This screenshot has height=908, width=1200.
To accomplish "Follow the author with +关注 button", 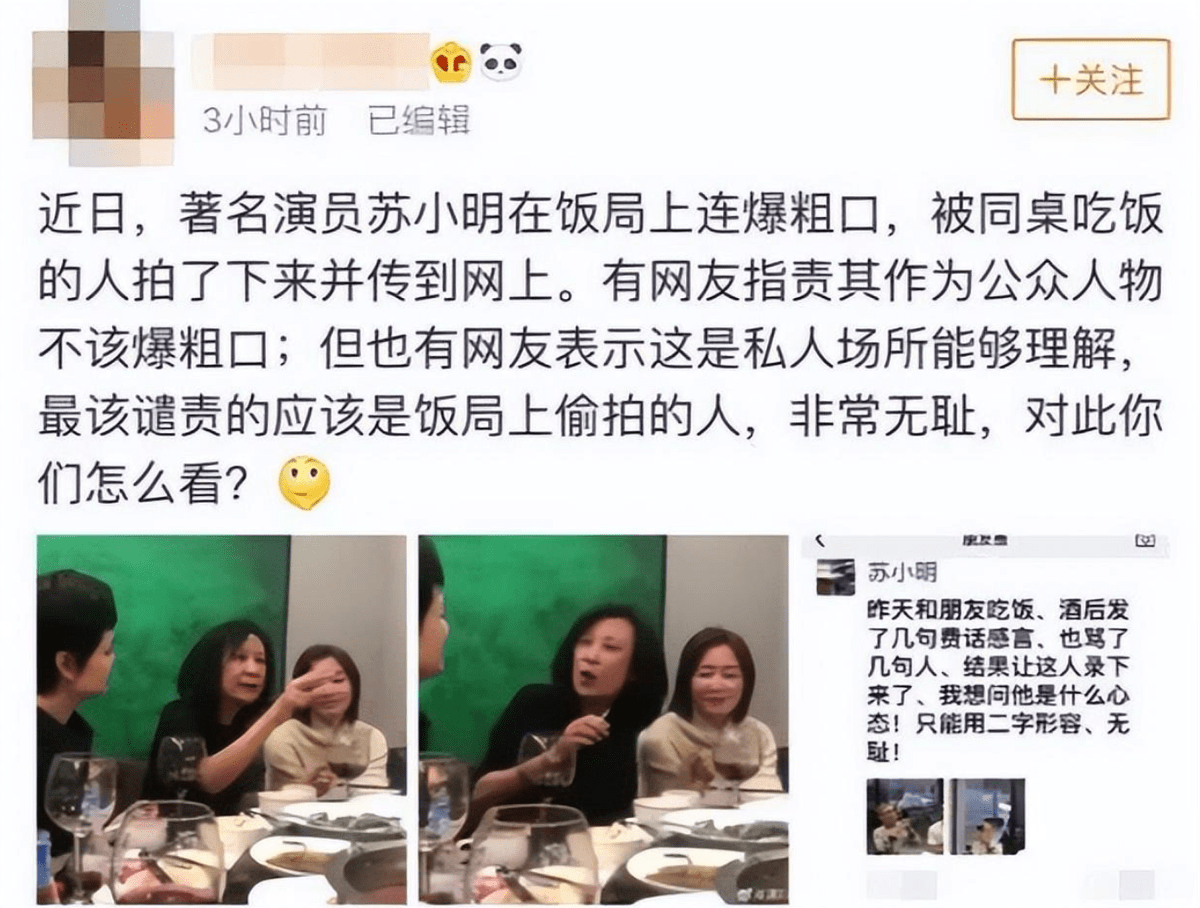I will (1091, 80).
